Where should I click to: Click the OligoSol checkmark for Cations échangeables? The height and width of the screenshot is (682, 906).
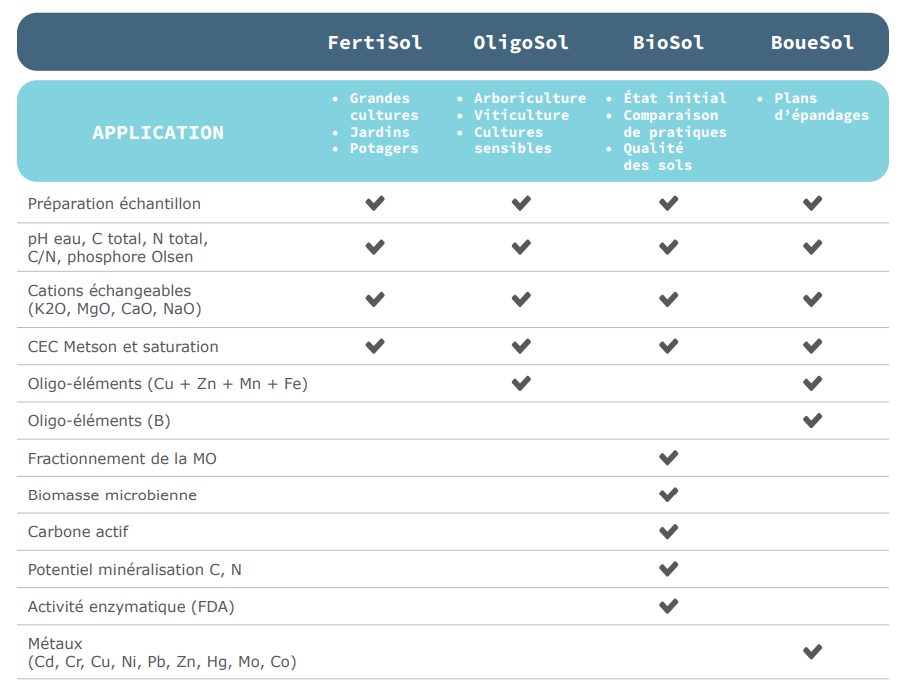521,299
